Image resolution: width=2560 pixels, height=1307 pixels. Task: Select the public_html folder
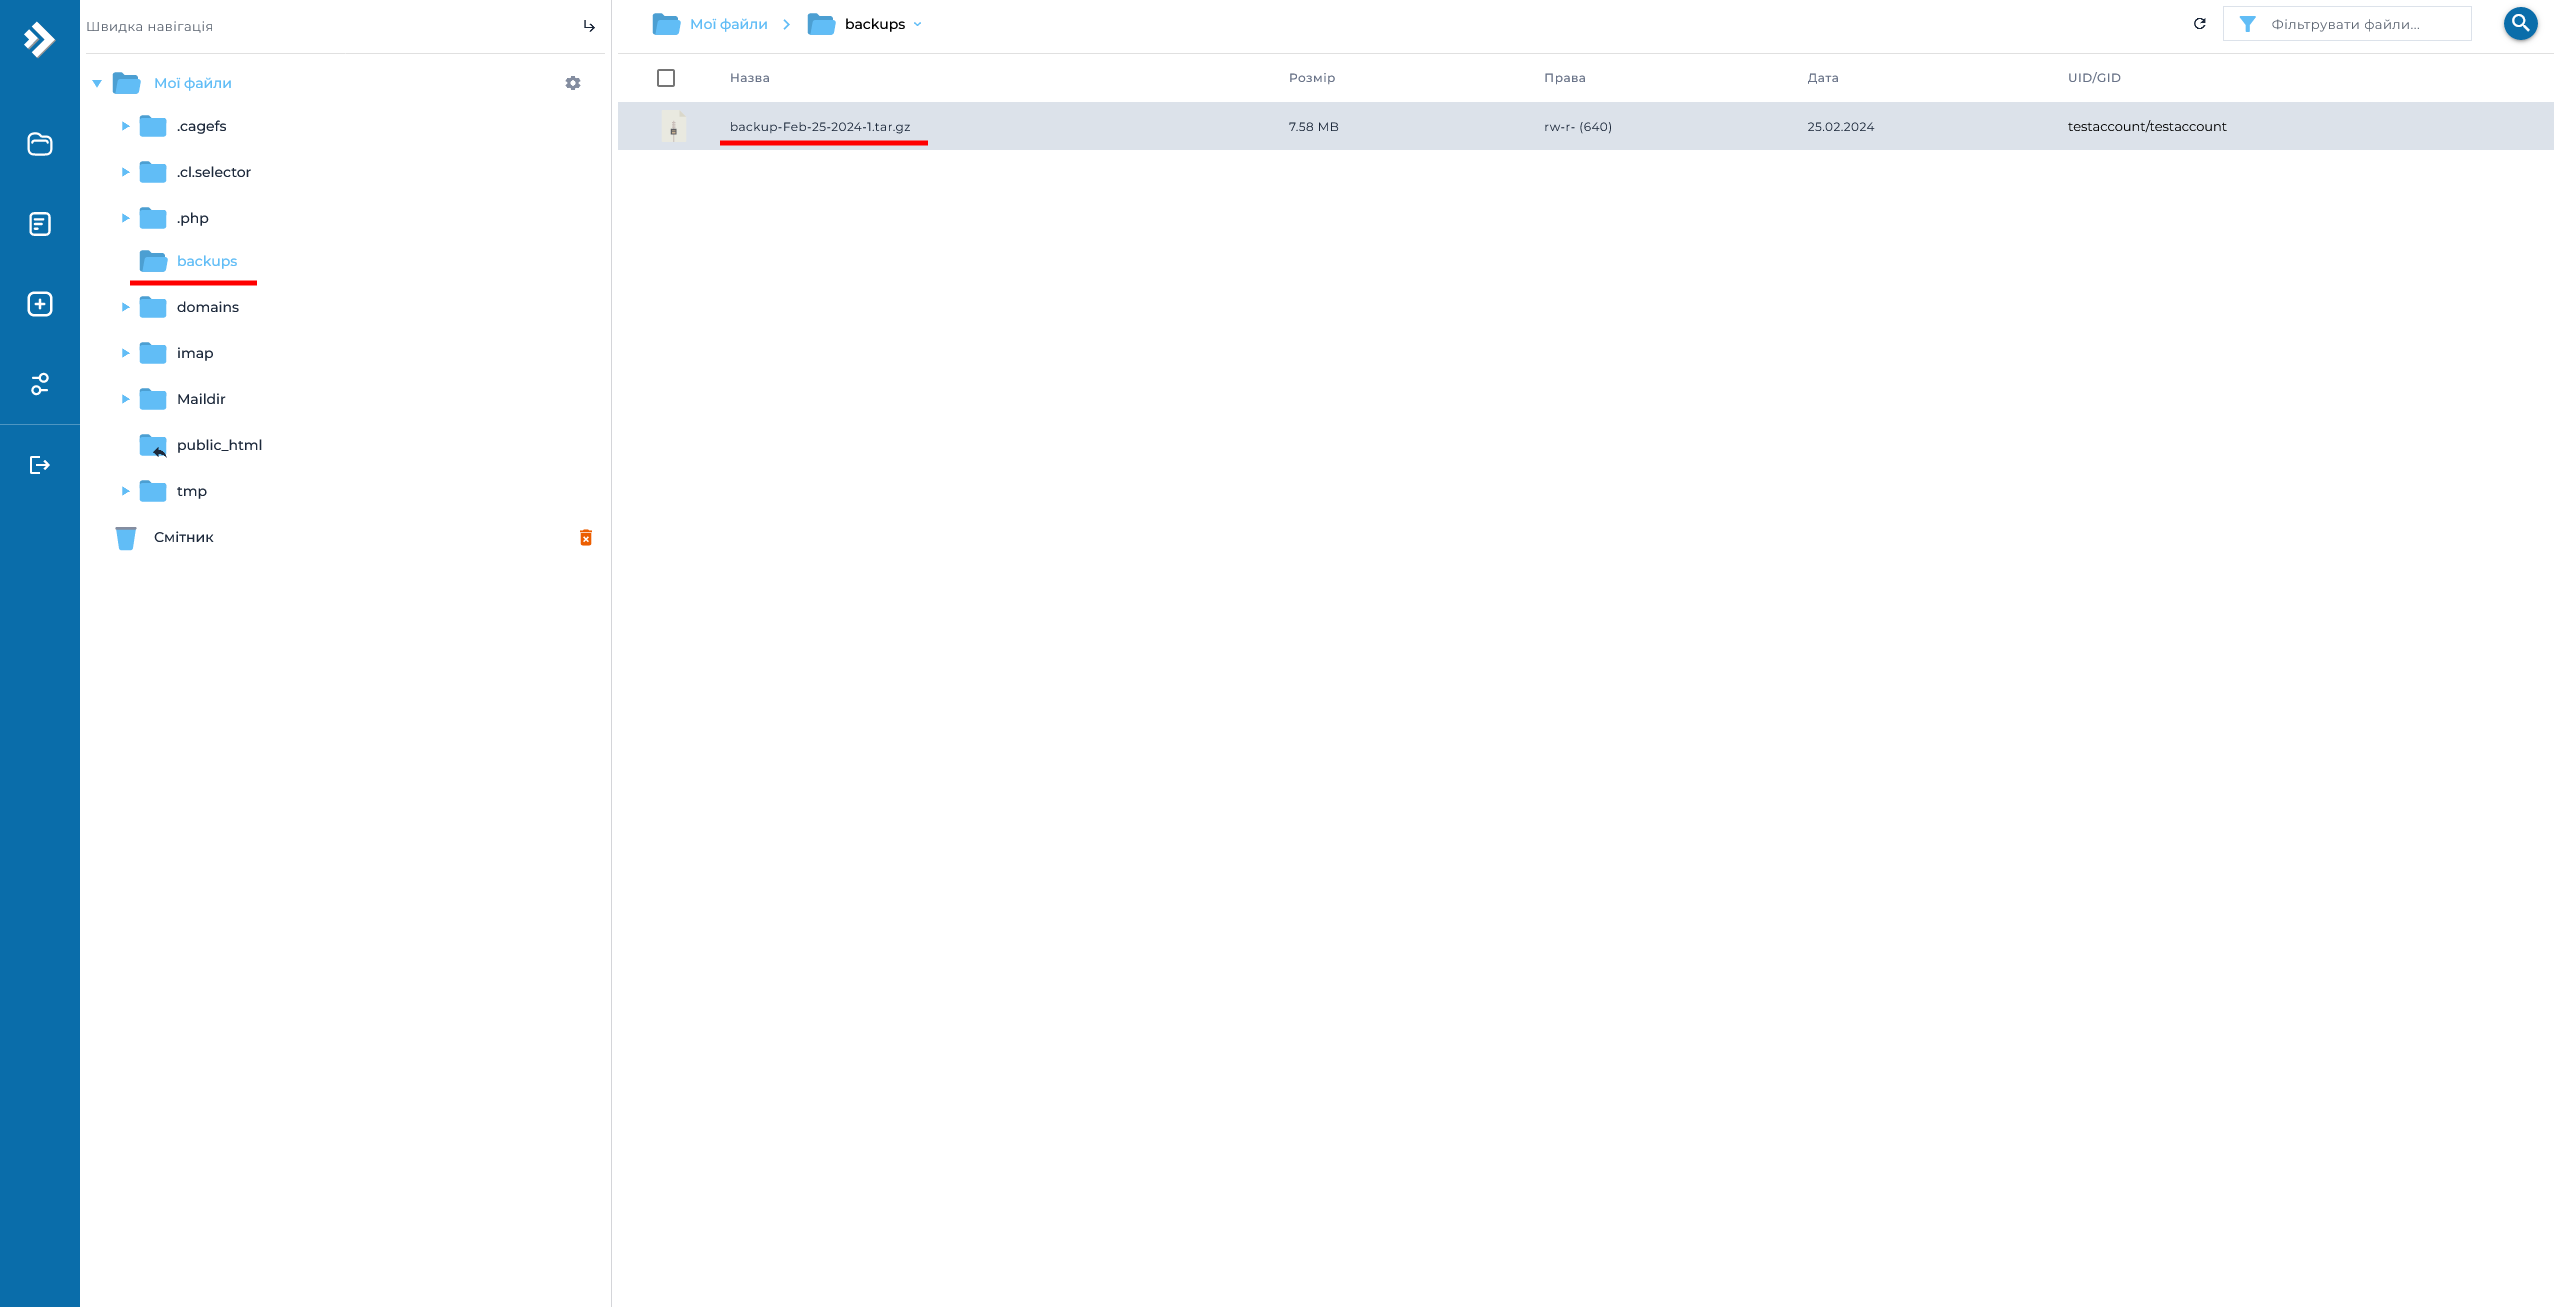pos(219,444)
